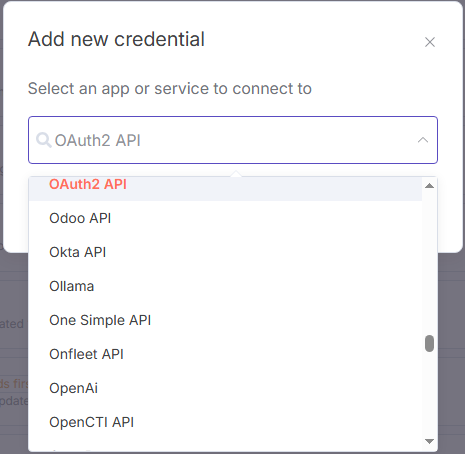Click the scrollbar down arrow
Image resolution: width=465 pixels, height=454 pixels.
pos(429,441)
